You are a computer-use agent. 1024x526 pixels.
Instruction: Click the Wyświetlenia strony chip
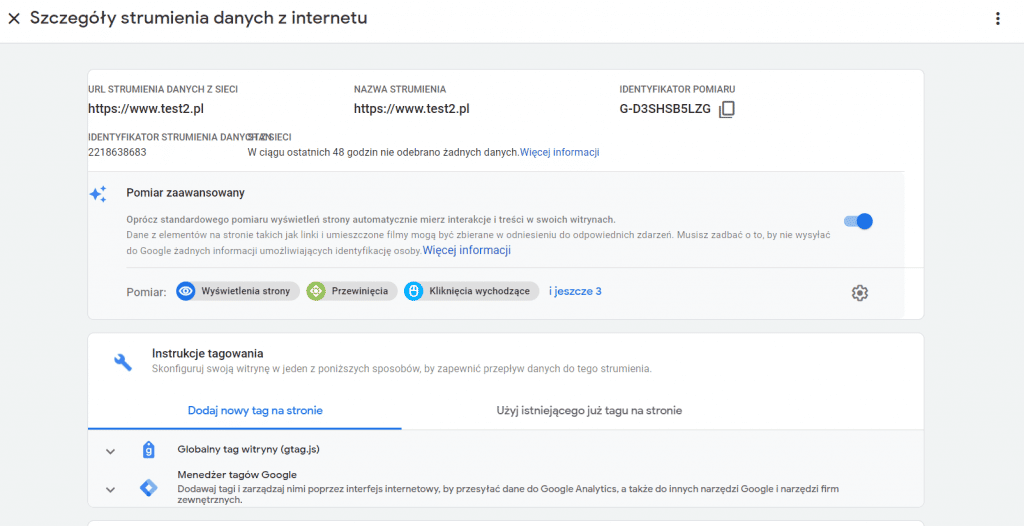tap(238, 291)
